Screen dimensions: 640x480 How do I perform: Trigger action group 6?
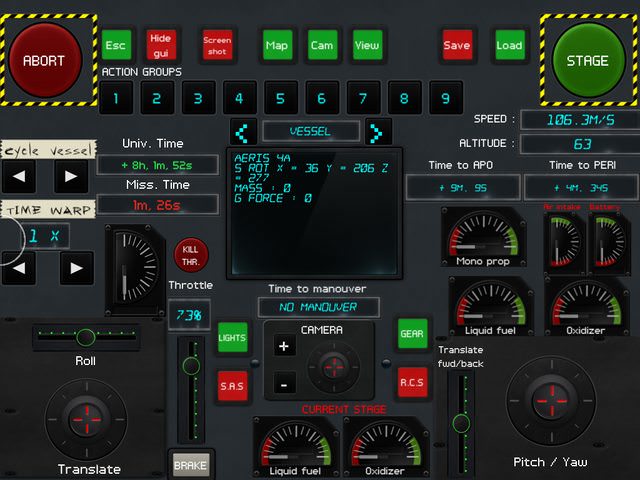click(x=322, y=98)
